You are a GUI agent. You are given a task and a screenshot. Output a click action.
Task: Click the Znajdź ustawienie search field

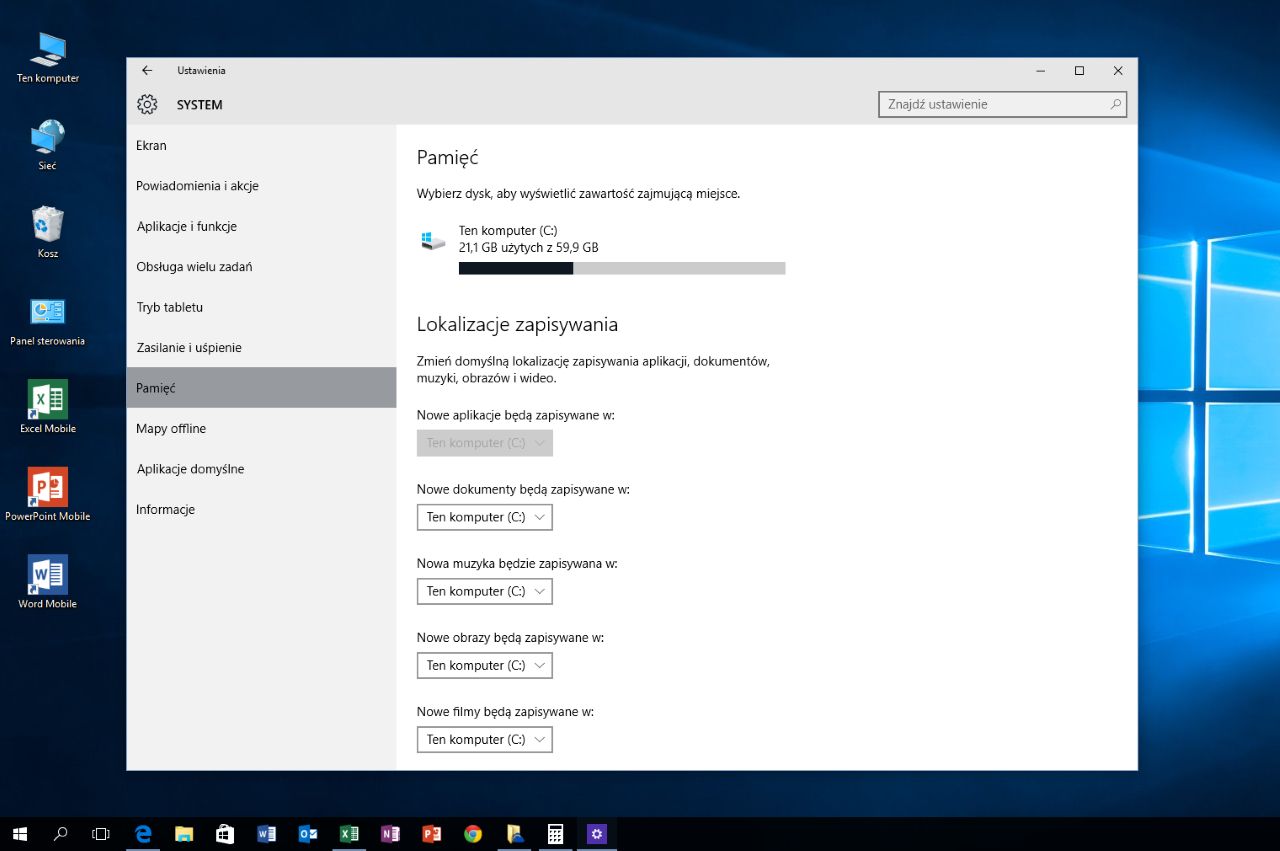point(995,104)
